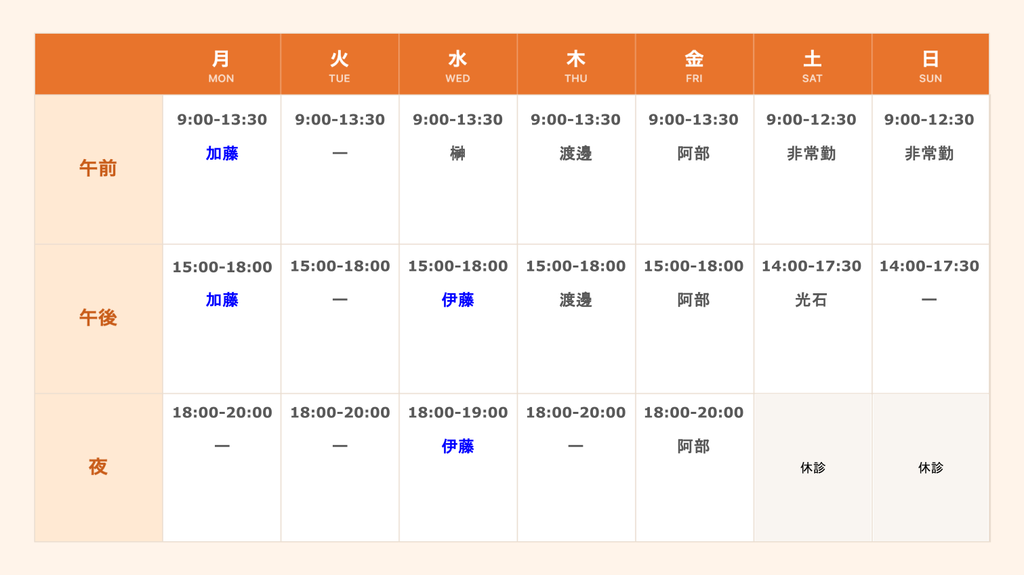Screen dimensions: 1024x575
Task: Click the 午前 row label
Action: pyautogui.click(x=99, y=169)
